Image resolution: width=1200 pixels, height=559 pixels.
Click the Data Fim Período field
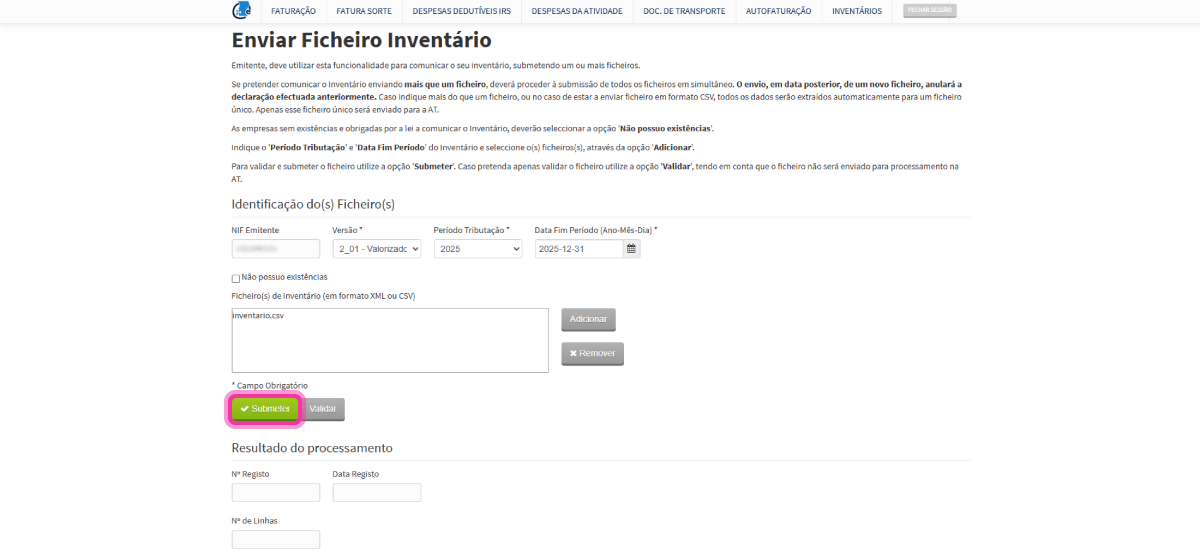[x=579, y=249]
